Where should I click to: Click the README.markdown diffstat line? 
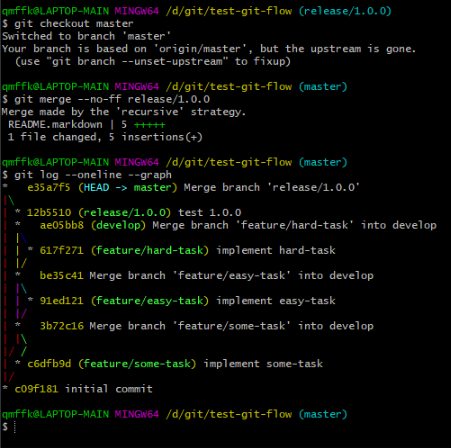click(x=86, y=125)
